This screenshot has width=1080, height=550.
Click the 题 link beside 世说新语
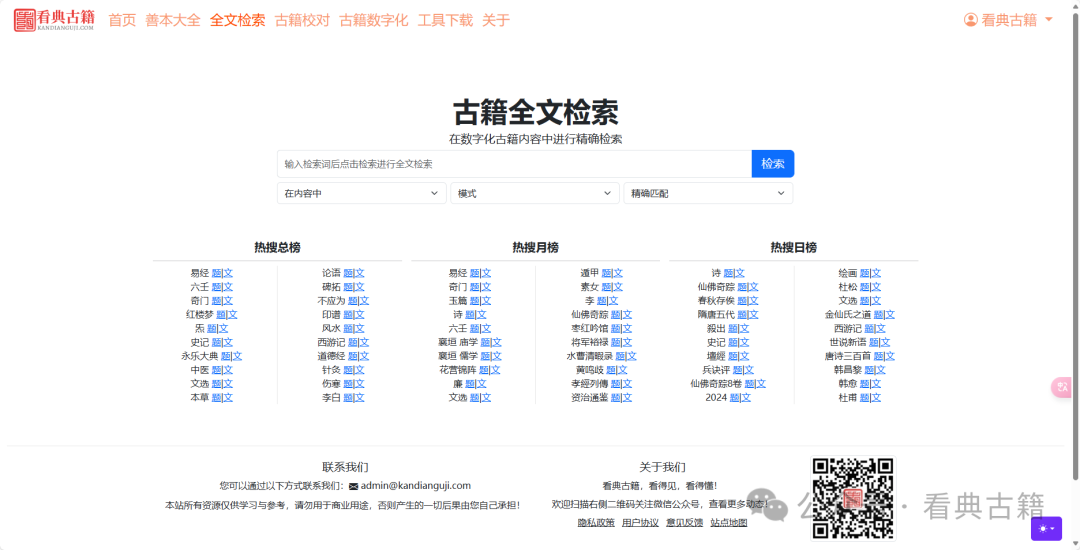pos(873,342)
